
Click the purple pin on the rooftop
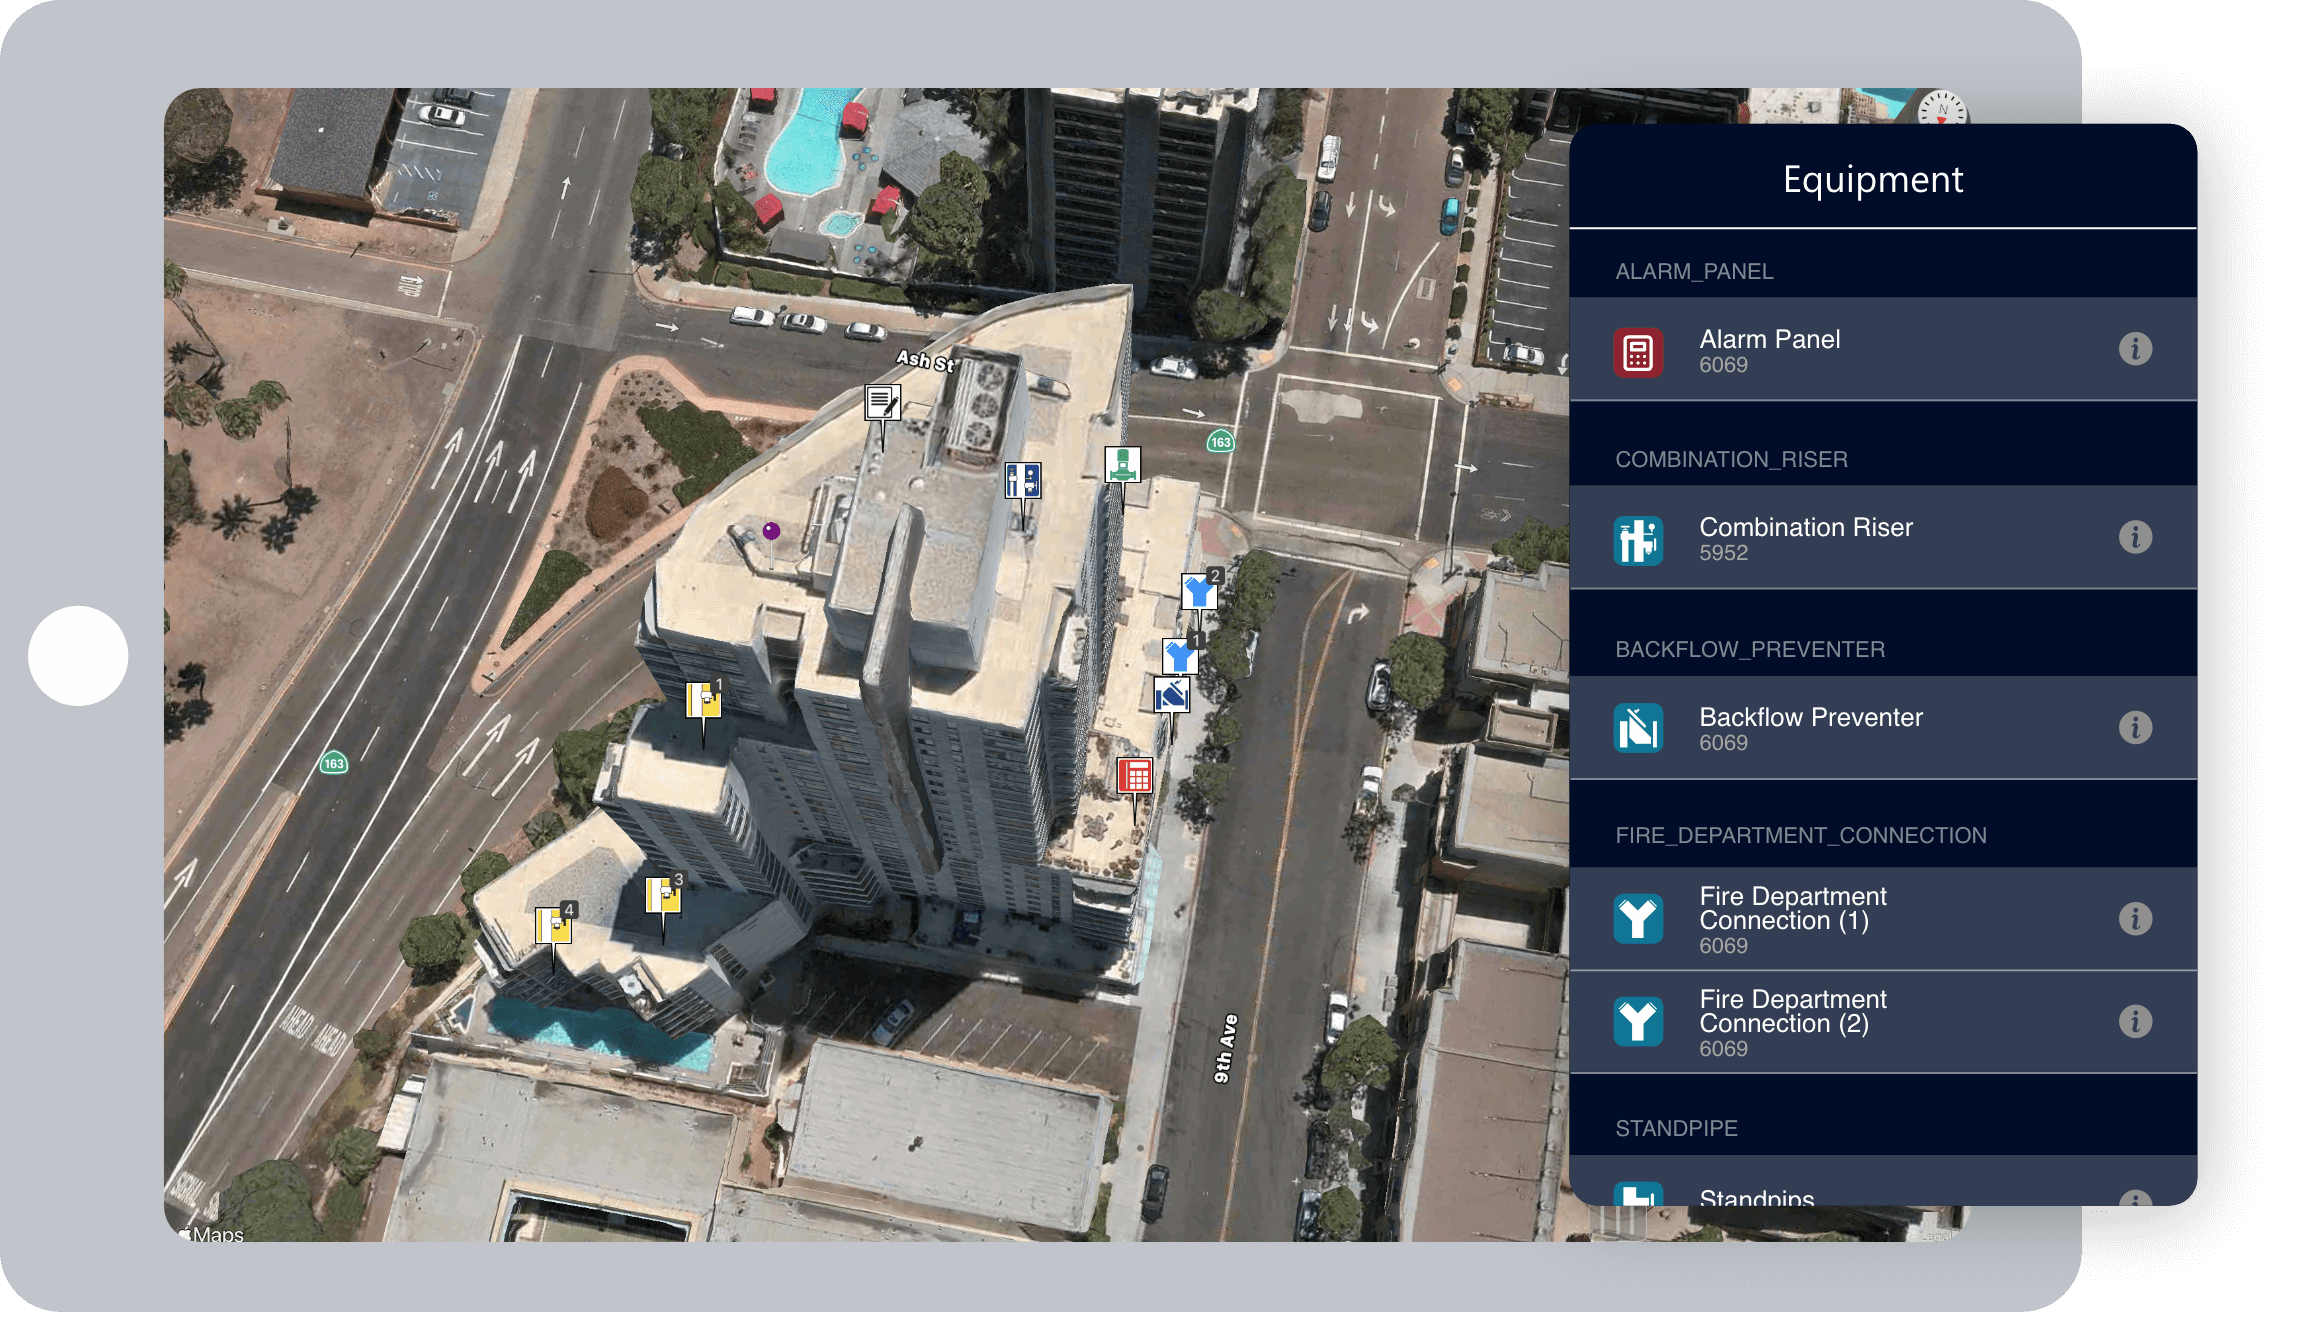pyautogui.click(x=771, y=531)
